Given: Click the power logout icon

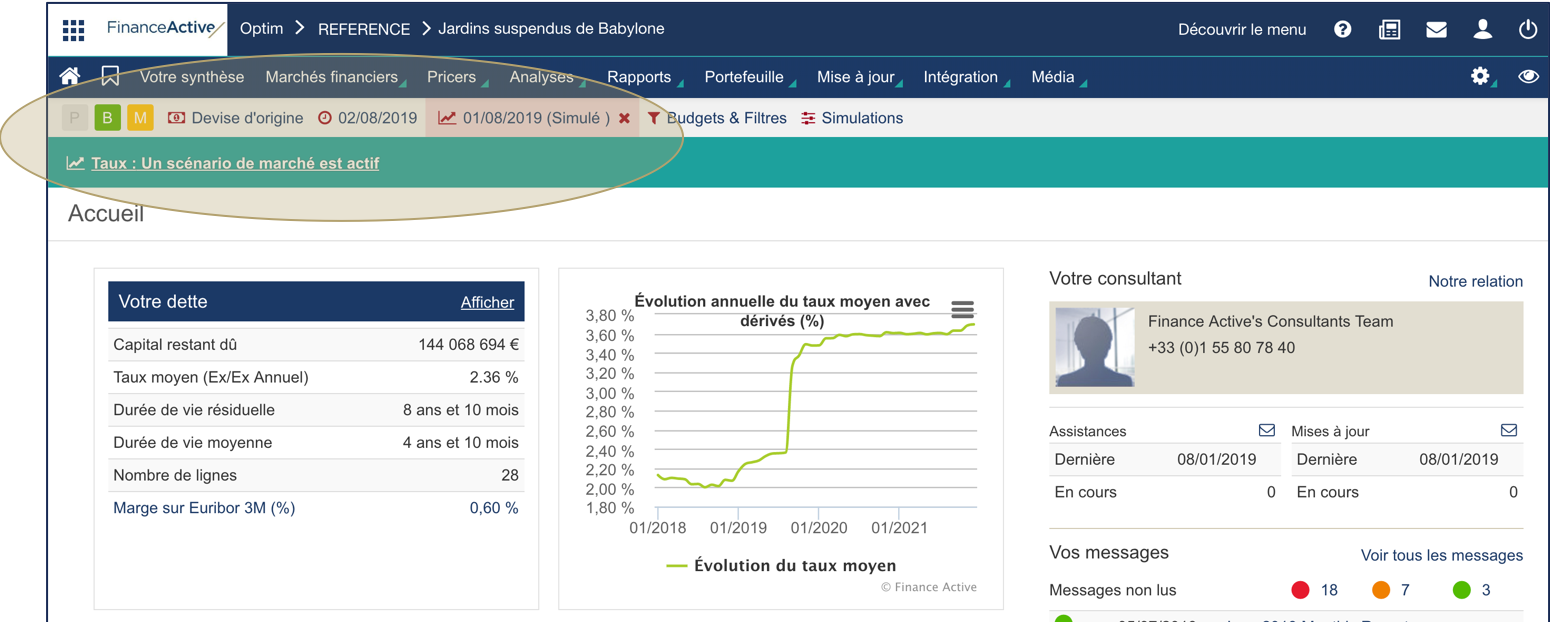Looking at the screenshot, I should tap(1528, 29).
